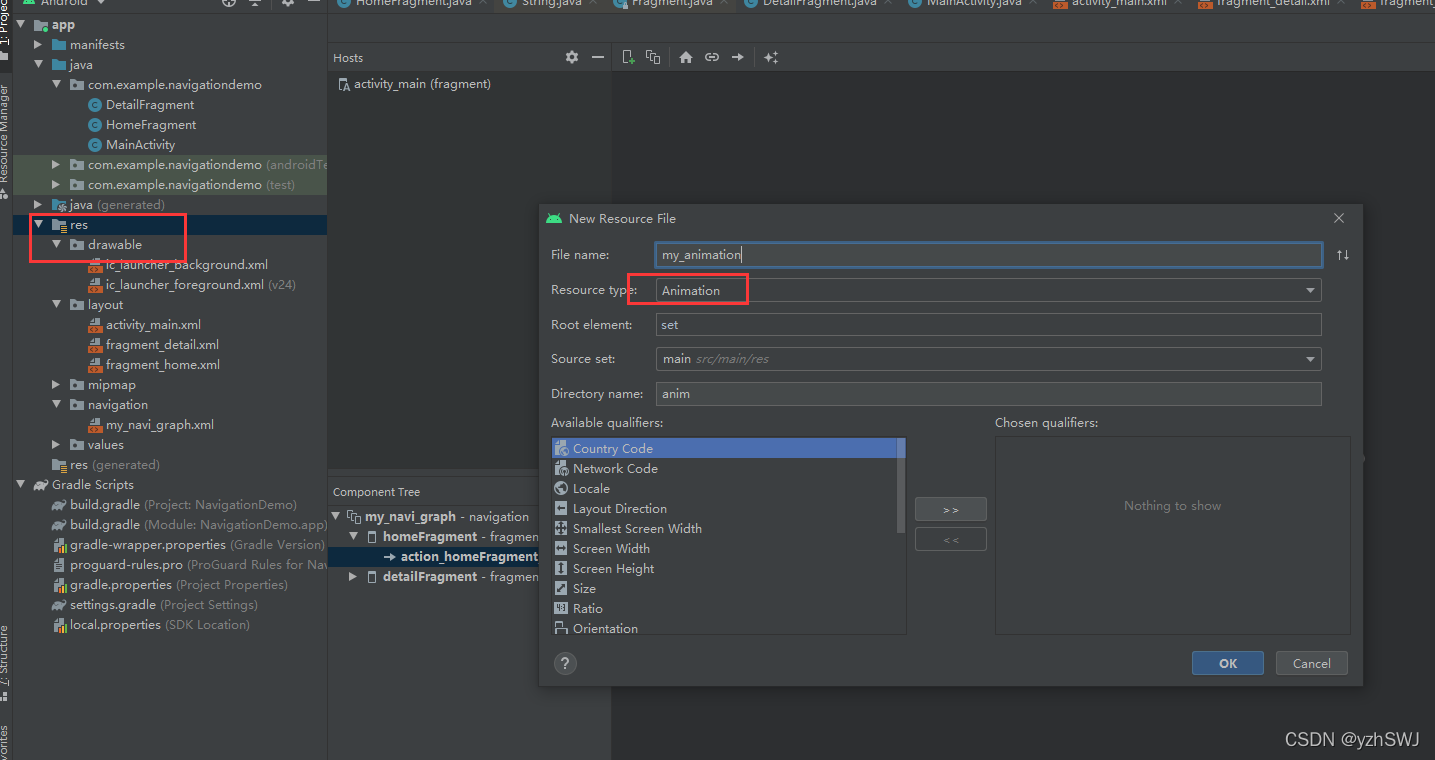The width and height of the screenshot is (1435, 760).
Task: Open the Source set dropdown
Action: click(x=1309, y=359)
